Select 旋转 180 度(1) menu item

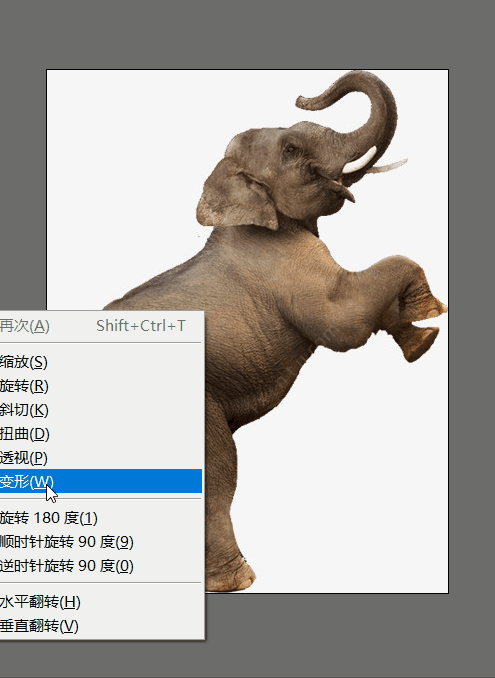click(101, 518)
